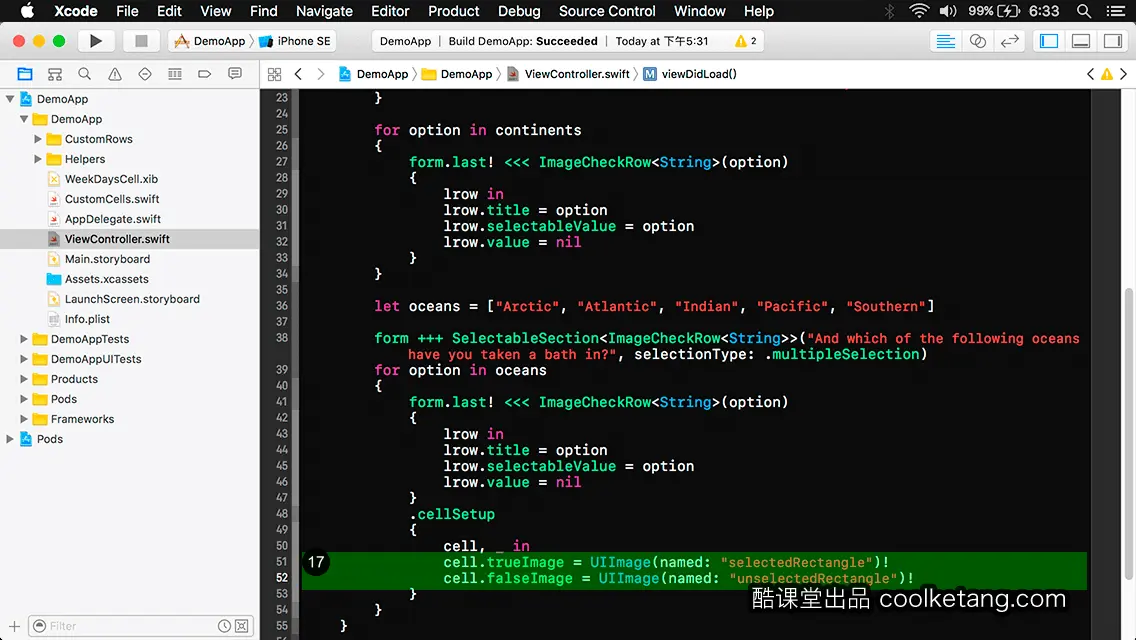Open AppDelegate.swift file

(112, 219)
